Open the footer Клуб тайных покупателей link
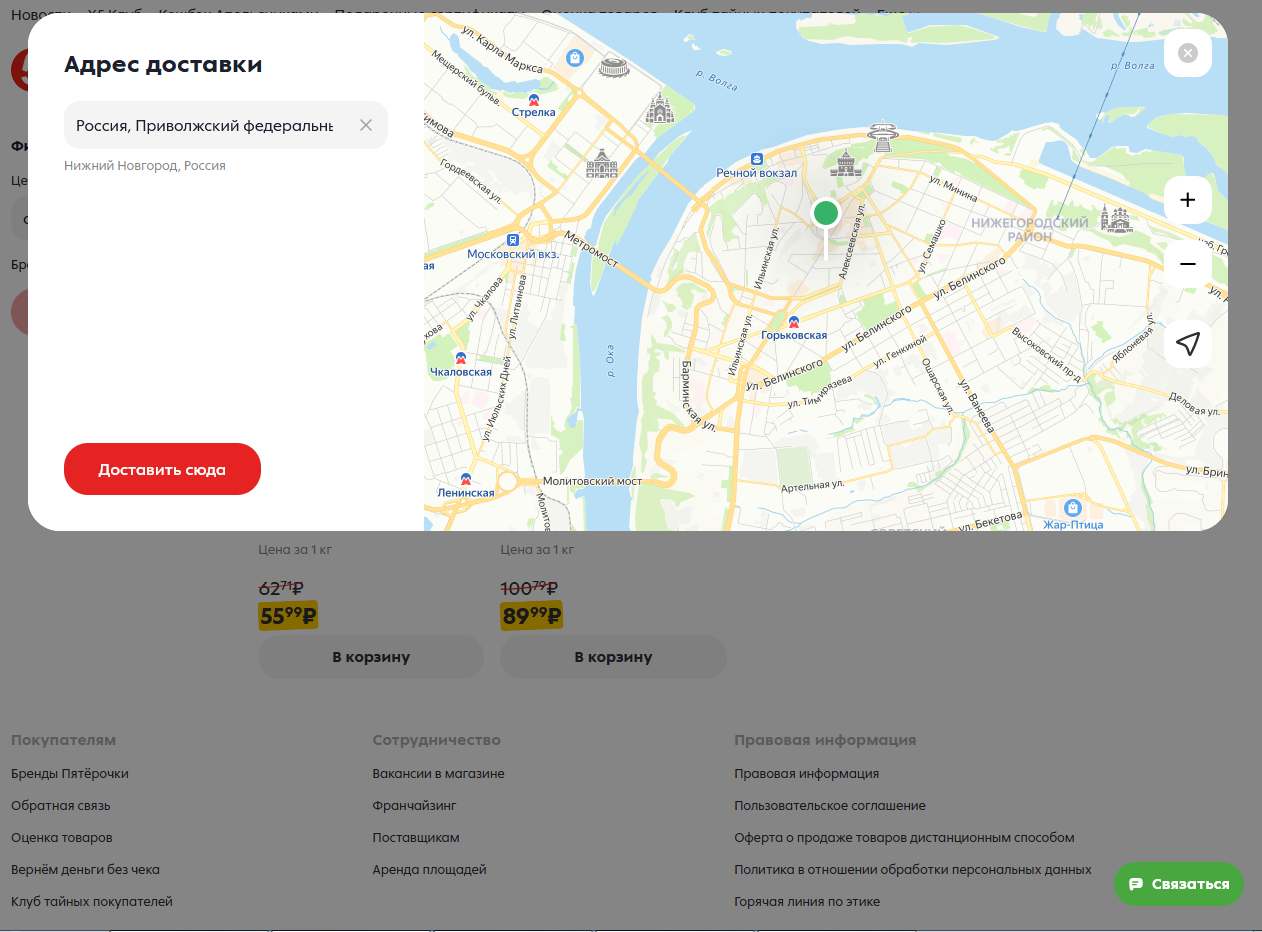This screenshot has height=932, width=1262. 92,902
